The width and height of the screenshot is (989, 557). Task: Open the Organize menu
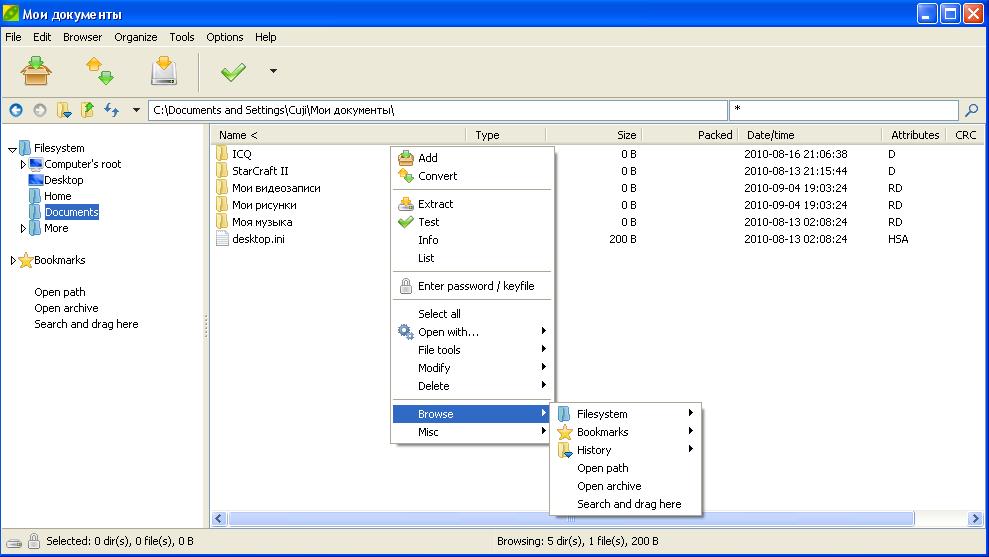tap(135, 37)
